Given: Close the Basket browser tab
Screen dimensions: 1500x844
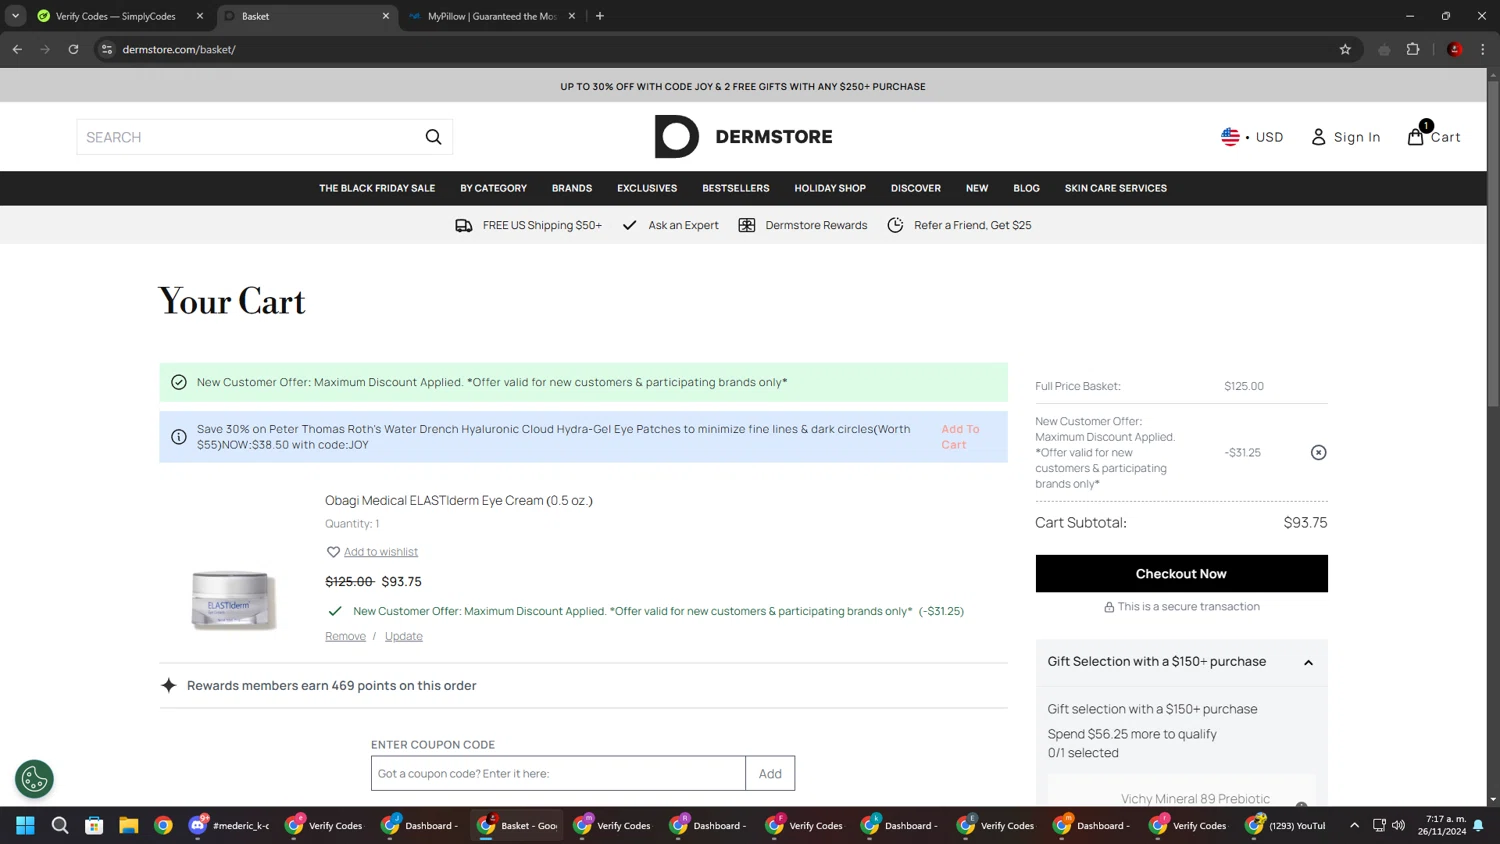Looking at the screenshot, I should (x=386, y=16).
